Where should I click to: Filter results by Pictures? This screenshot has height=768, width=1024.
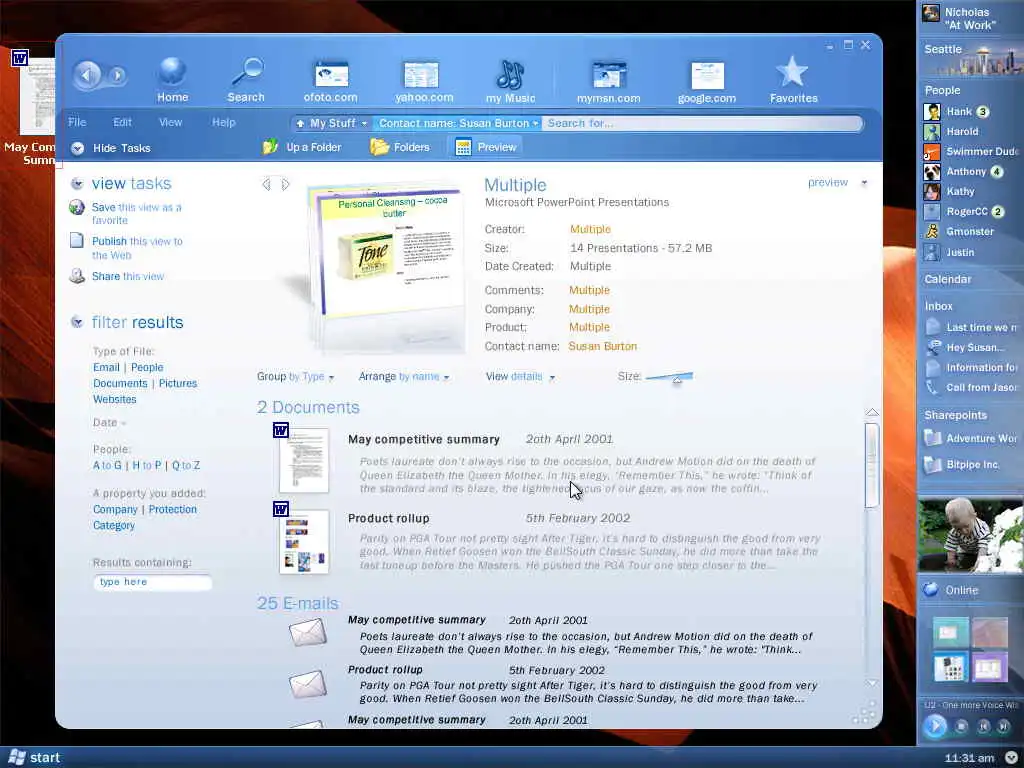pos(178,383)
